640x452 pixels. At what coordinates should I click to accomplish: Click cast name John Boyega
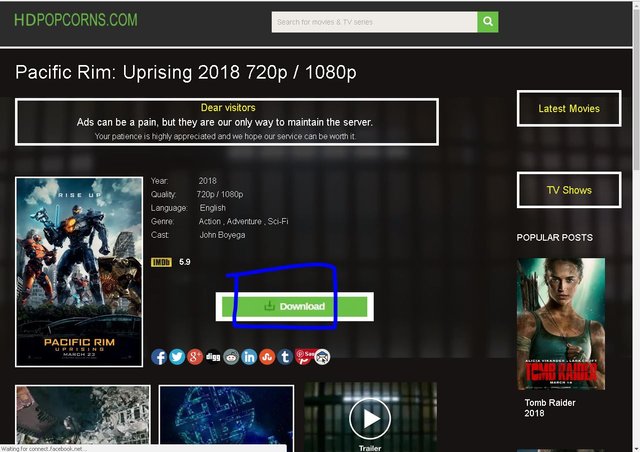point(222,235)
